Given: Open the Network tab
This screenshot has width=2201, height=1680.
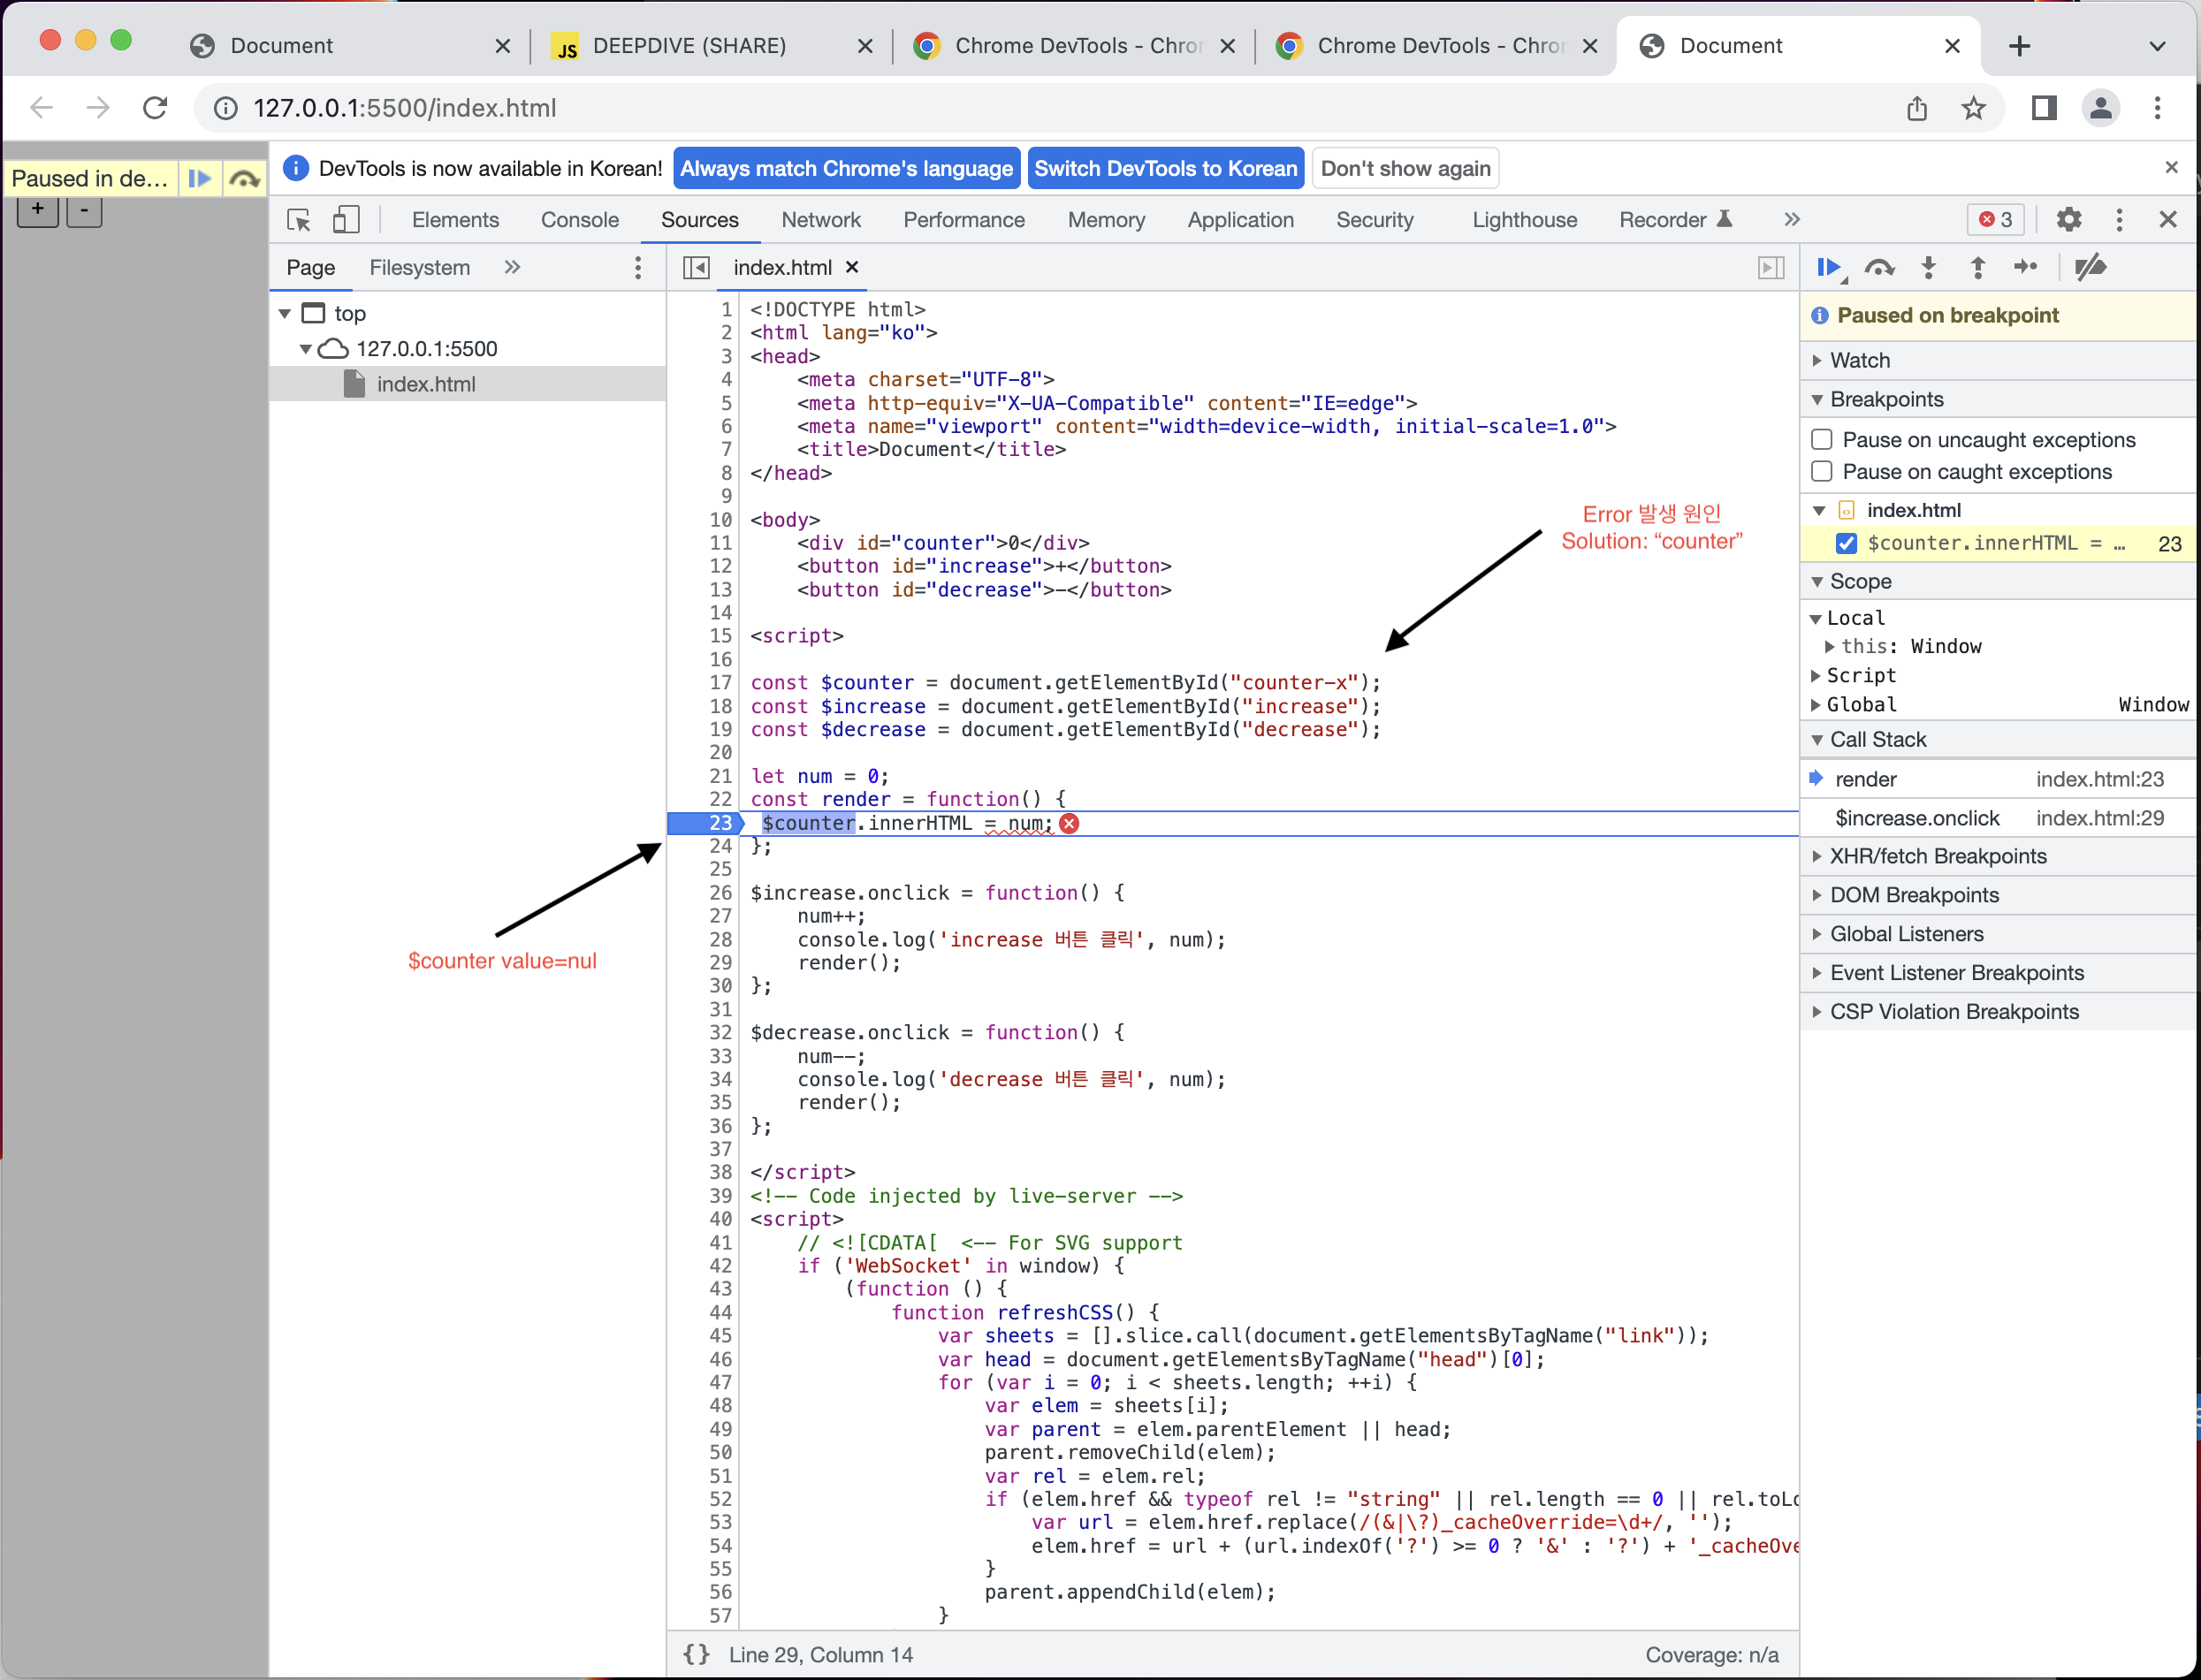Looking at the screenshot, I should 820,220.
